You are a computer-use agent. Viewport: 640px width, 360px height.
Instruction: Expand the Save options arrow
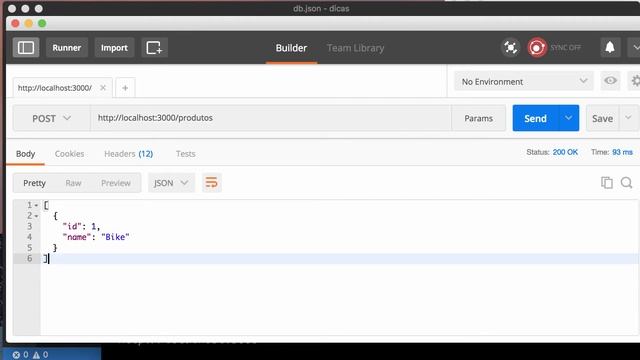coord(629,118)
